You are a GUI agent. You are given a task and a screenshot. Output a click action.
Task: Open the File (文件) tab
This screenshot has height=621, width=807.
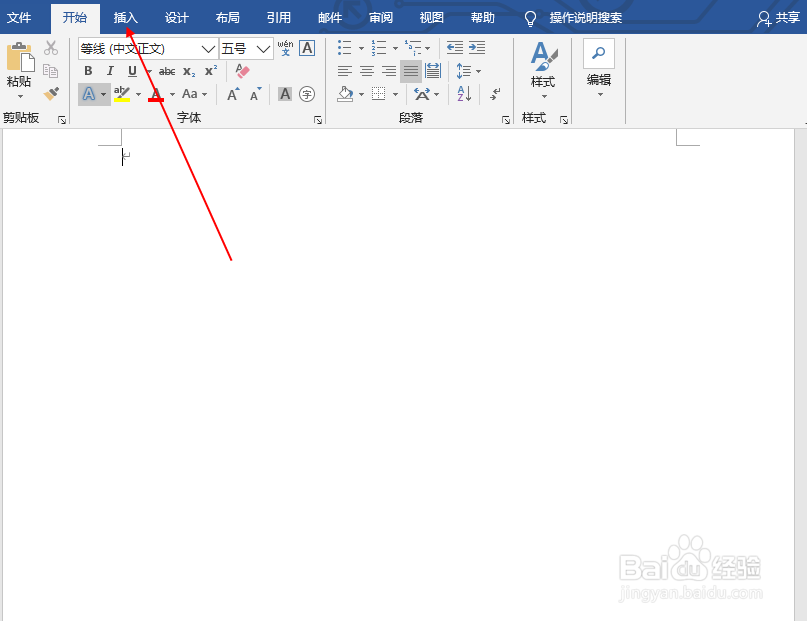19,18
